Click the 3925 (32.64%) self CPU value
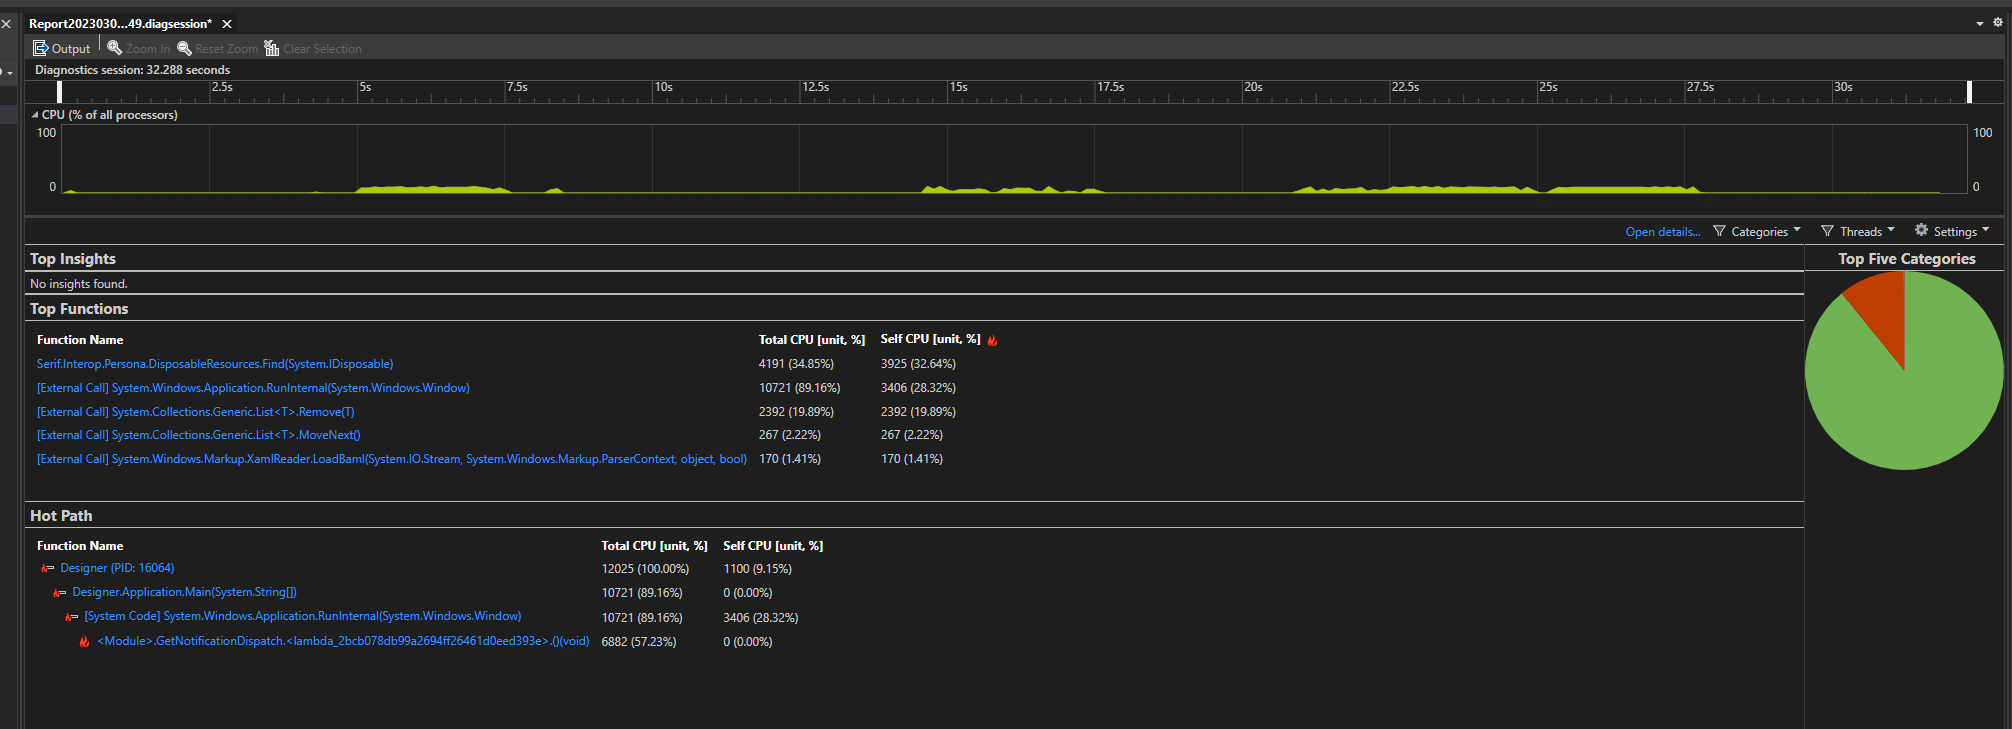 coord(918,364)
